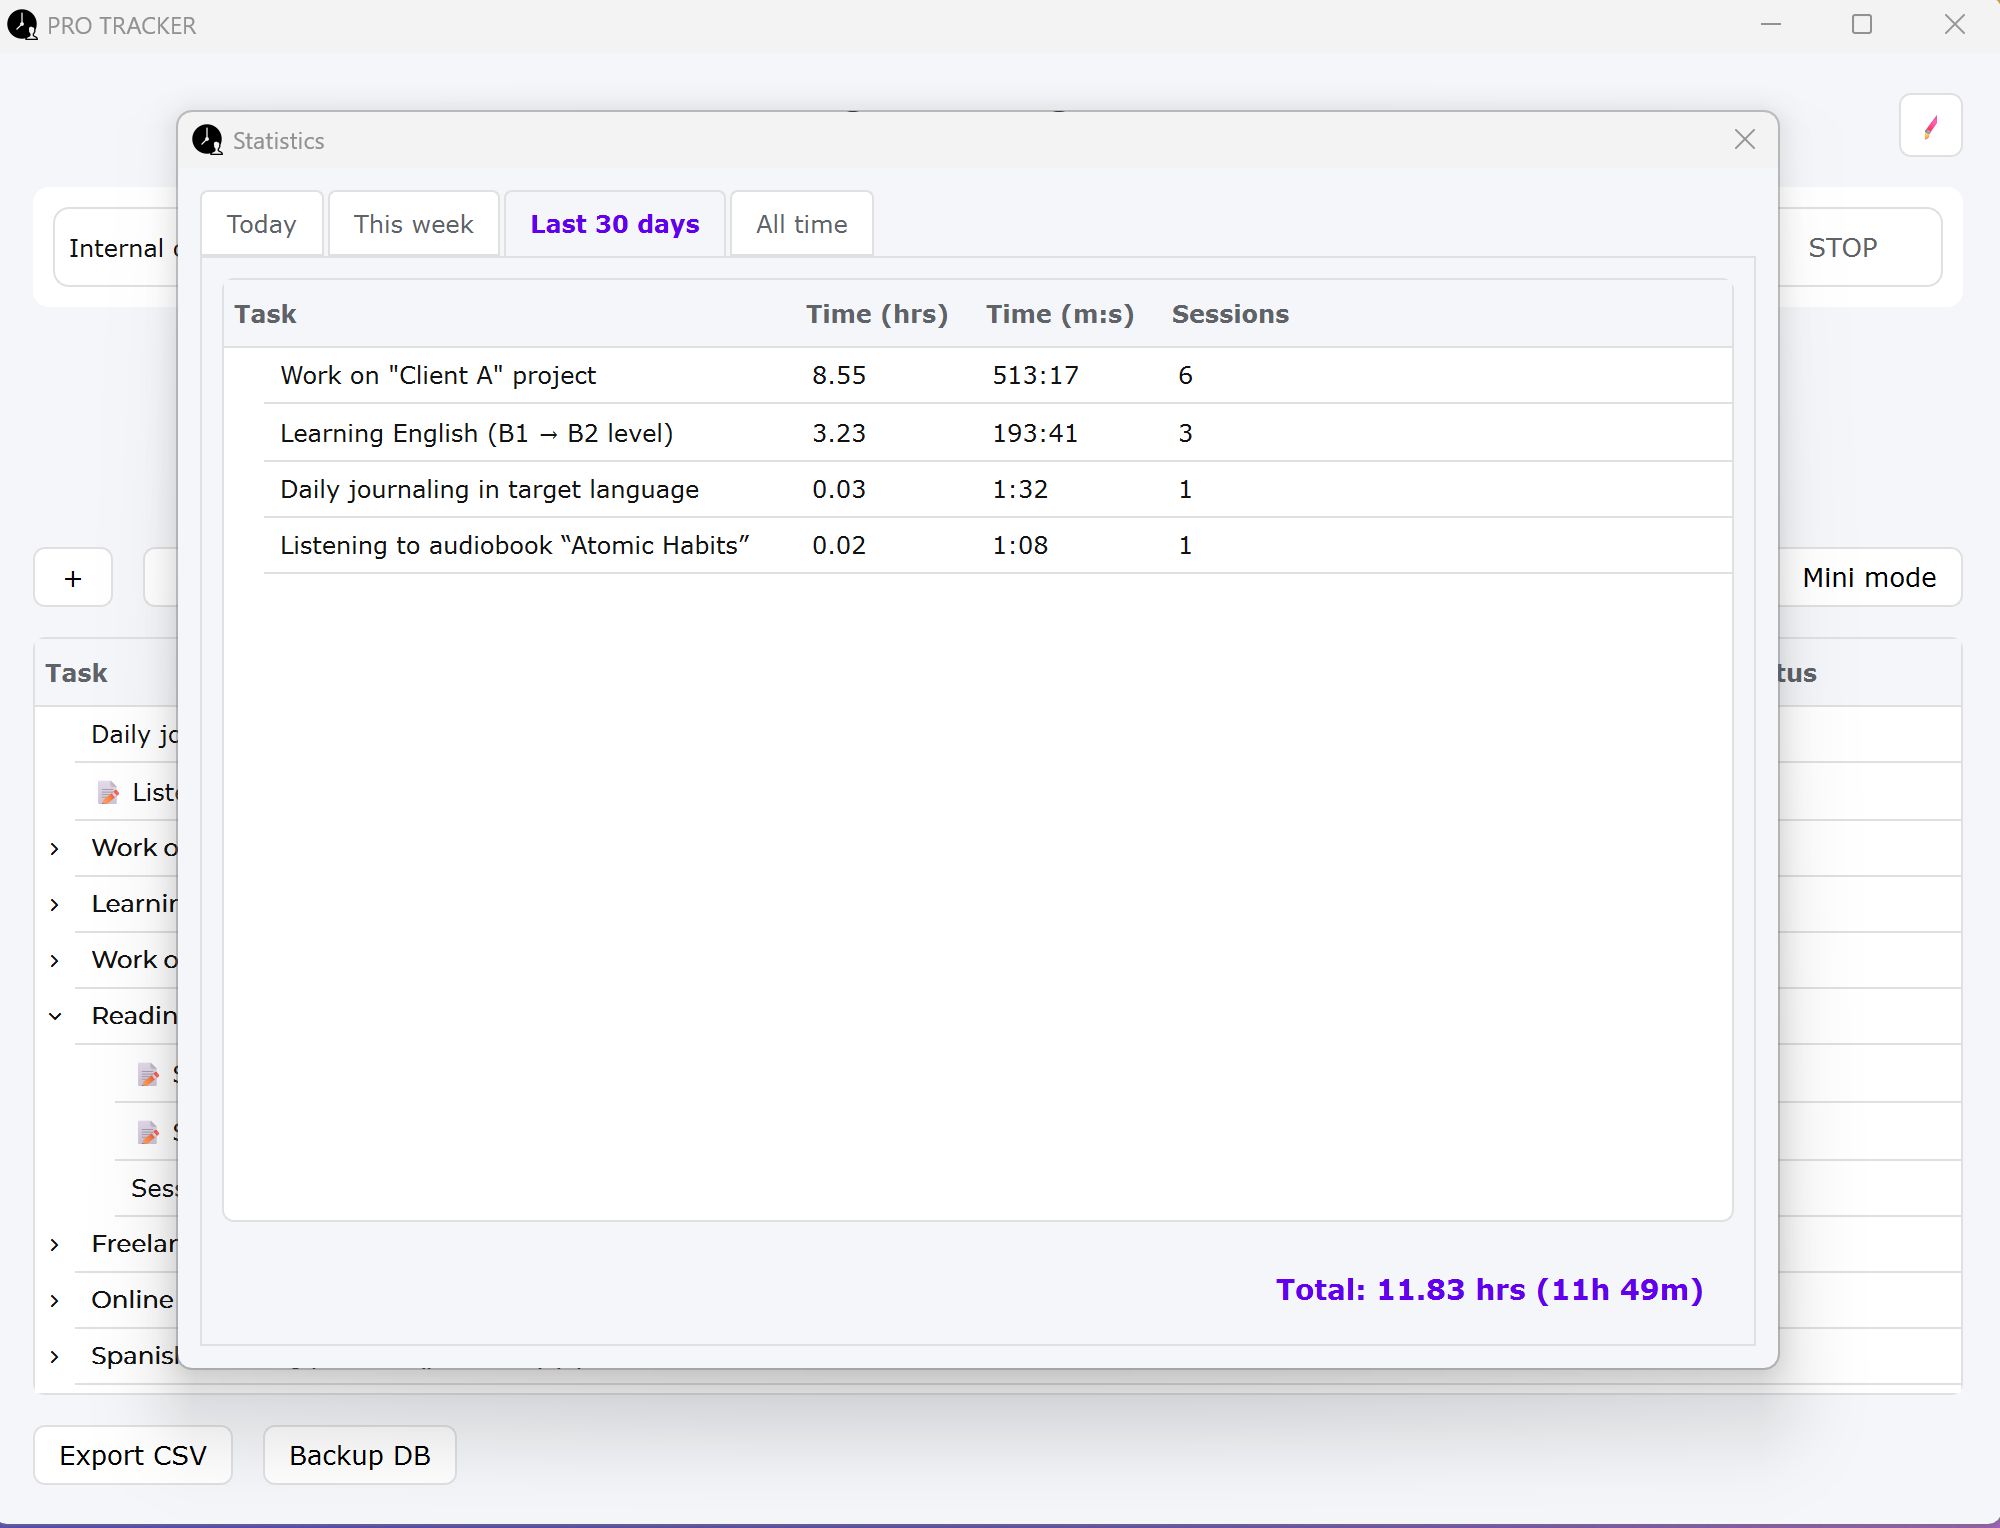Click the pencil edit icon top right
Viewport: 2000px width, 1528px height.
[x=1930, y=126]
